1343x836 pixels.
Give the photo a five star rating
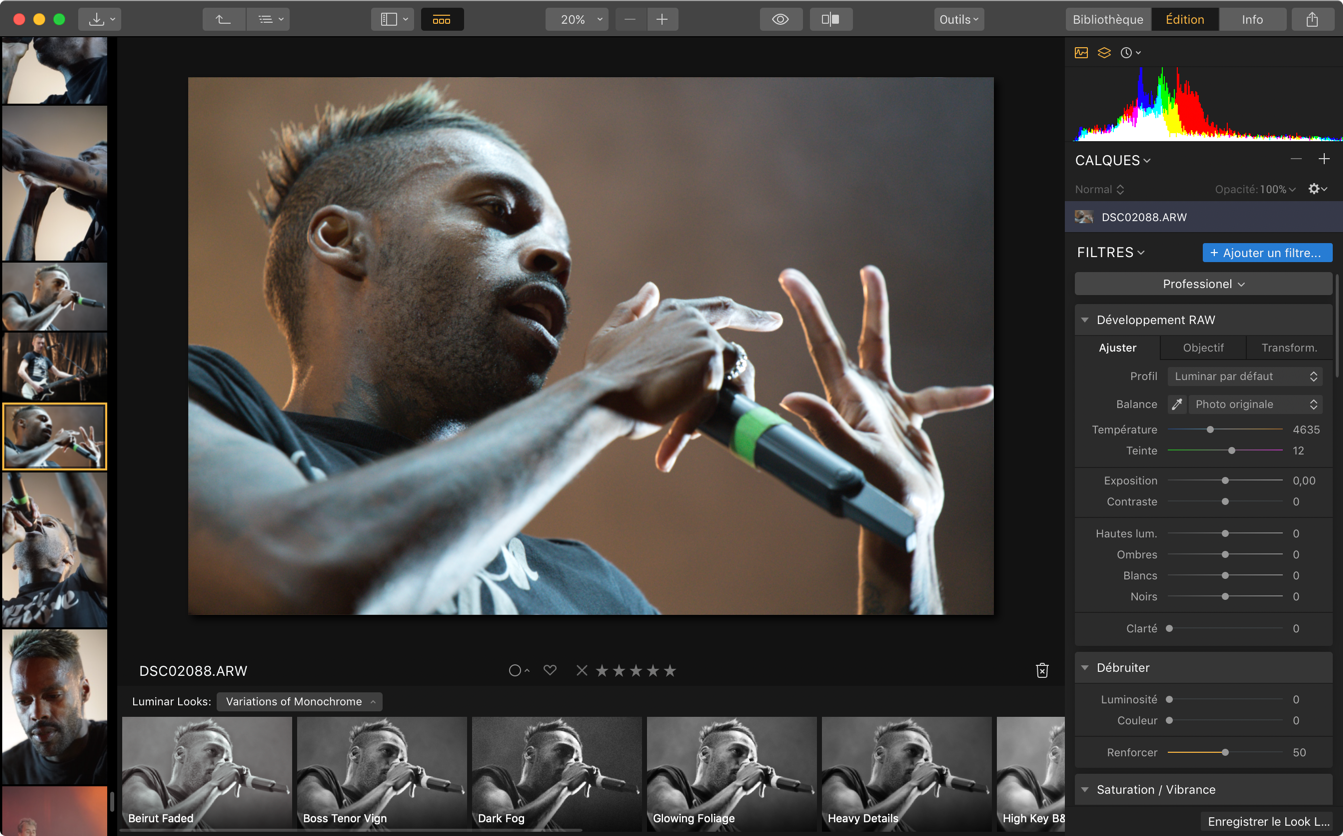pos(670,671)
